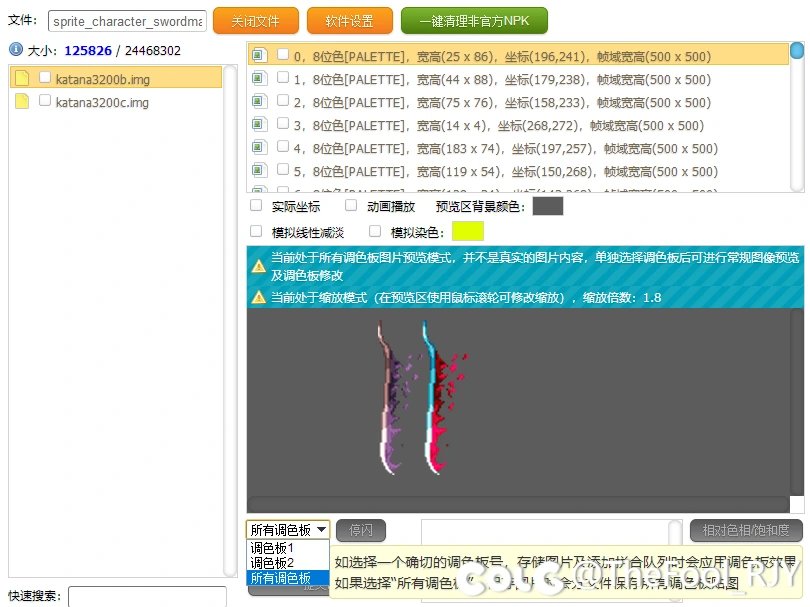
Task: Open the grey 预览区背景颜色 swatch
Action: pos(548,206)
